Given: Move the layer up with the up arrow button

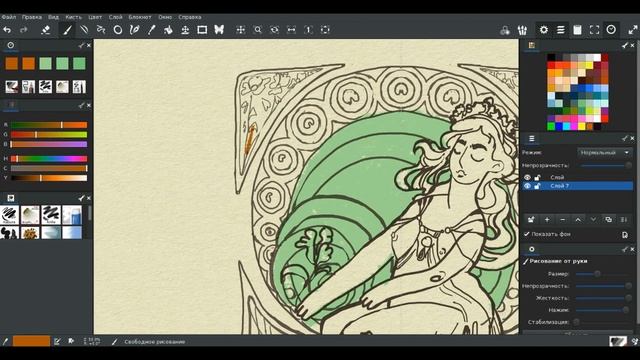Looking at the screenshot, I should coord(578,220).
